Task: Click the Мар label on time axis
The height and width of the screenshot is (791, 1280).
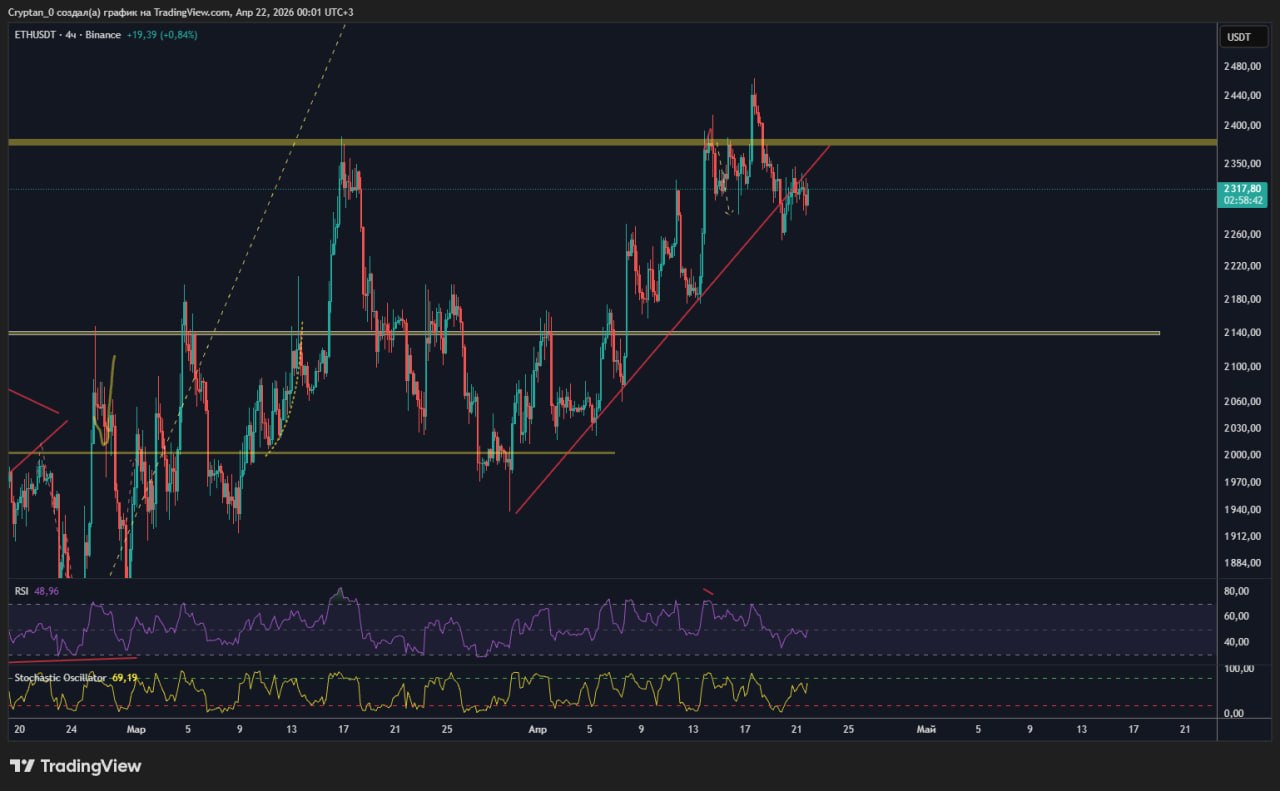Action: coord(137,729)
